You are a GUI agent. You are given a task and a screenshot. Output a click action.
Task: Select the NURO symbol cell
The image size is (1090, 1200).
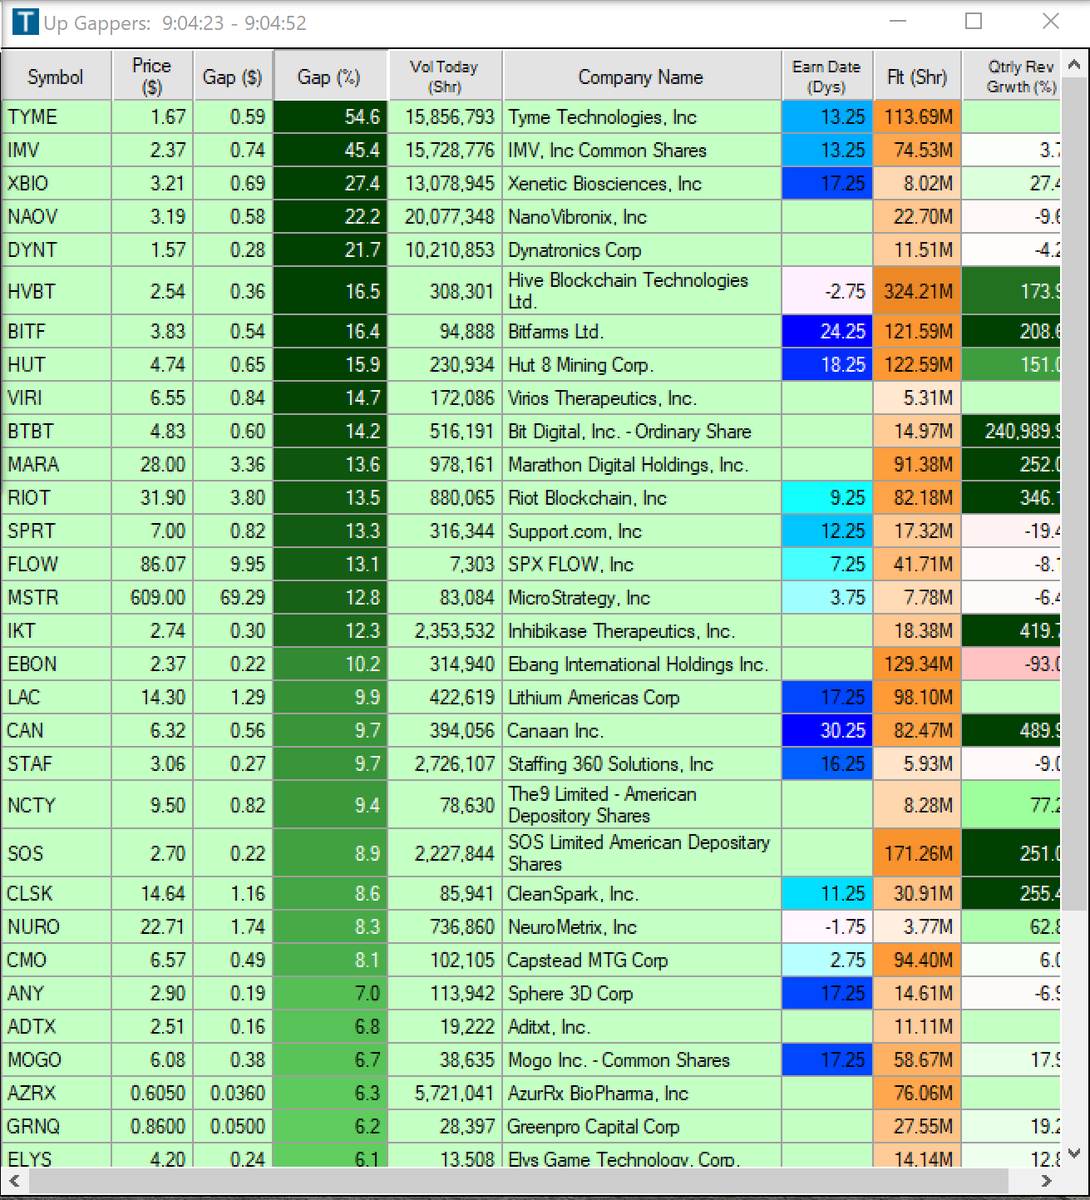[56, 926]
